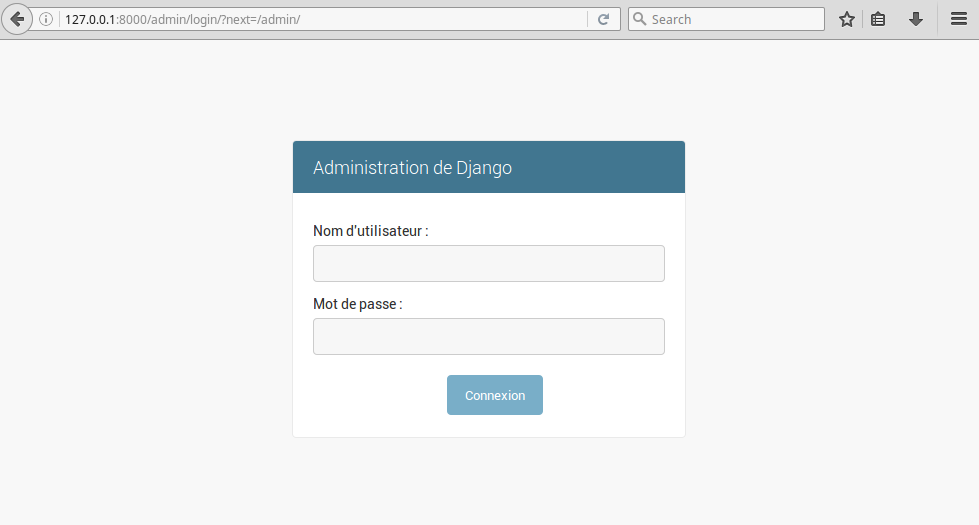Focus the Mot de passe input field
The image size is (979, 525).
pos(489,336)
